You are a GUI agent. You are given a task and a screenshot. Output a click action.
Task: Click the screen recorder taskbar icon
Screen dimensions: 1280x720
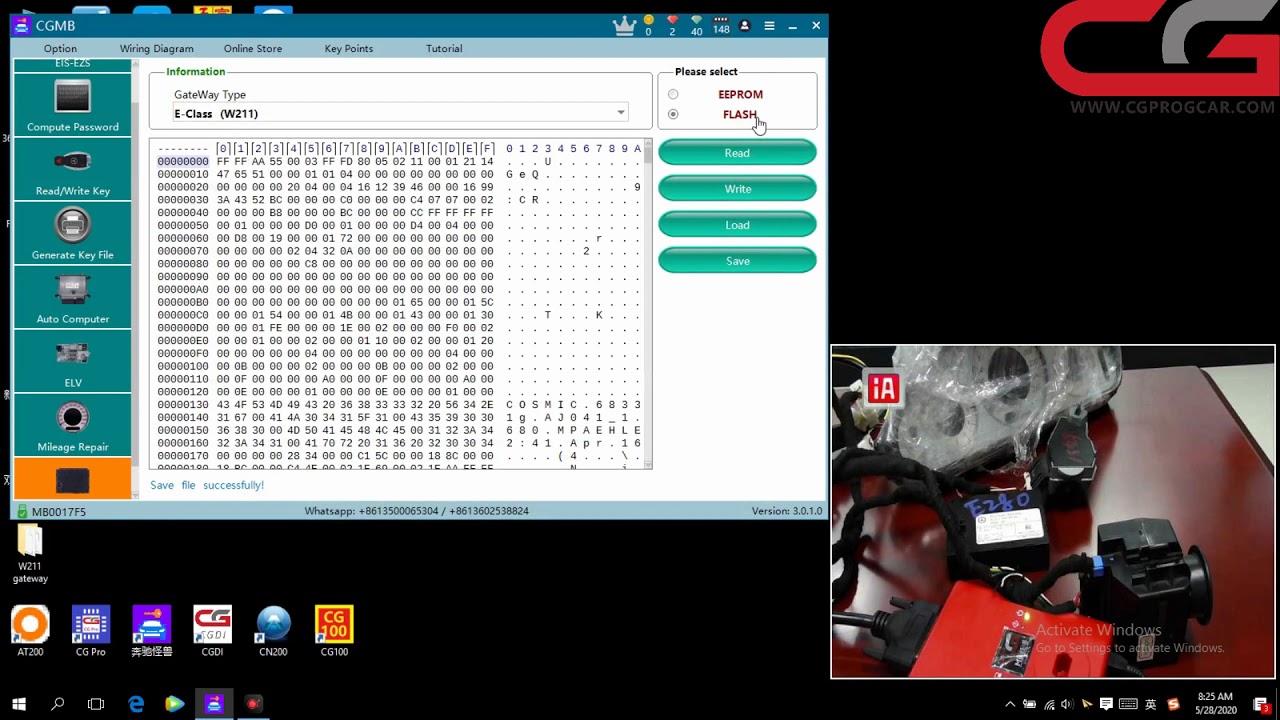253,704
